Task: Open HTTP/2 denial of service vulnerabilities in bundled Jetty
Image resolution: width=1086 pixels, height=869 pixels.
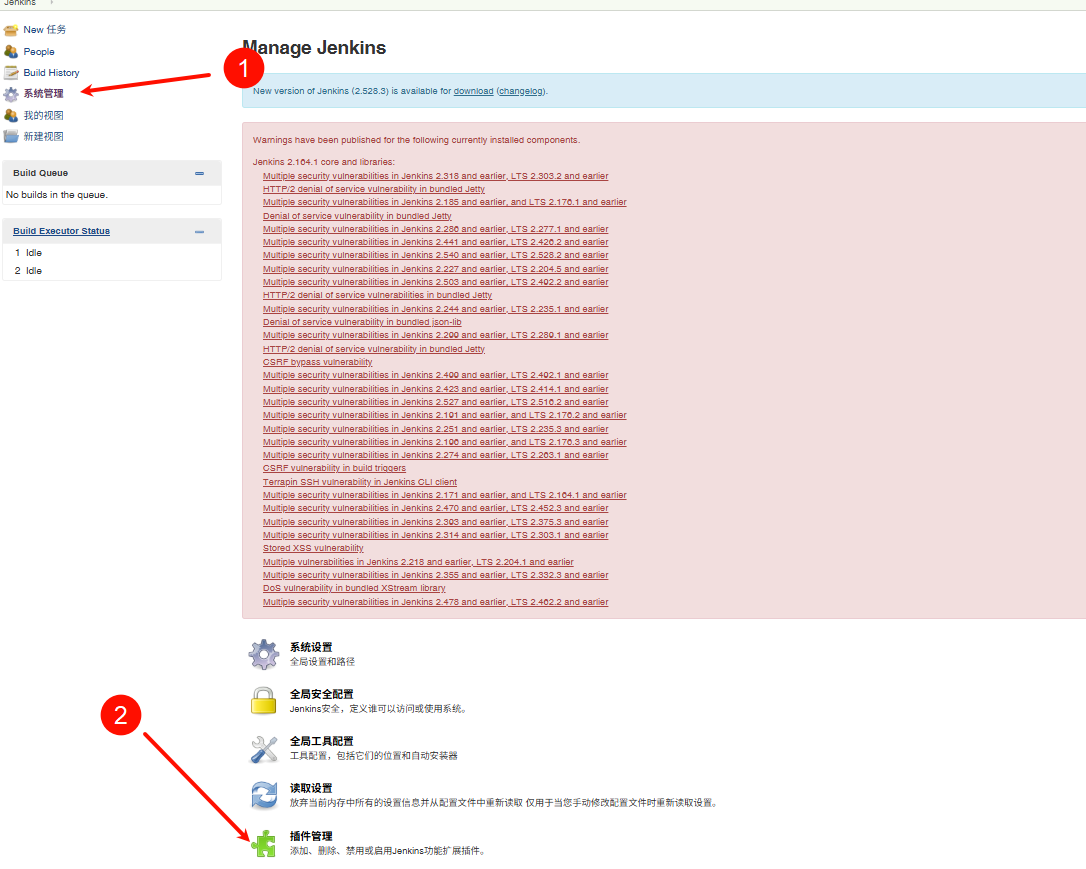Action: click(x=377, y=296)
